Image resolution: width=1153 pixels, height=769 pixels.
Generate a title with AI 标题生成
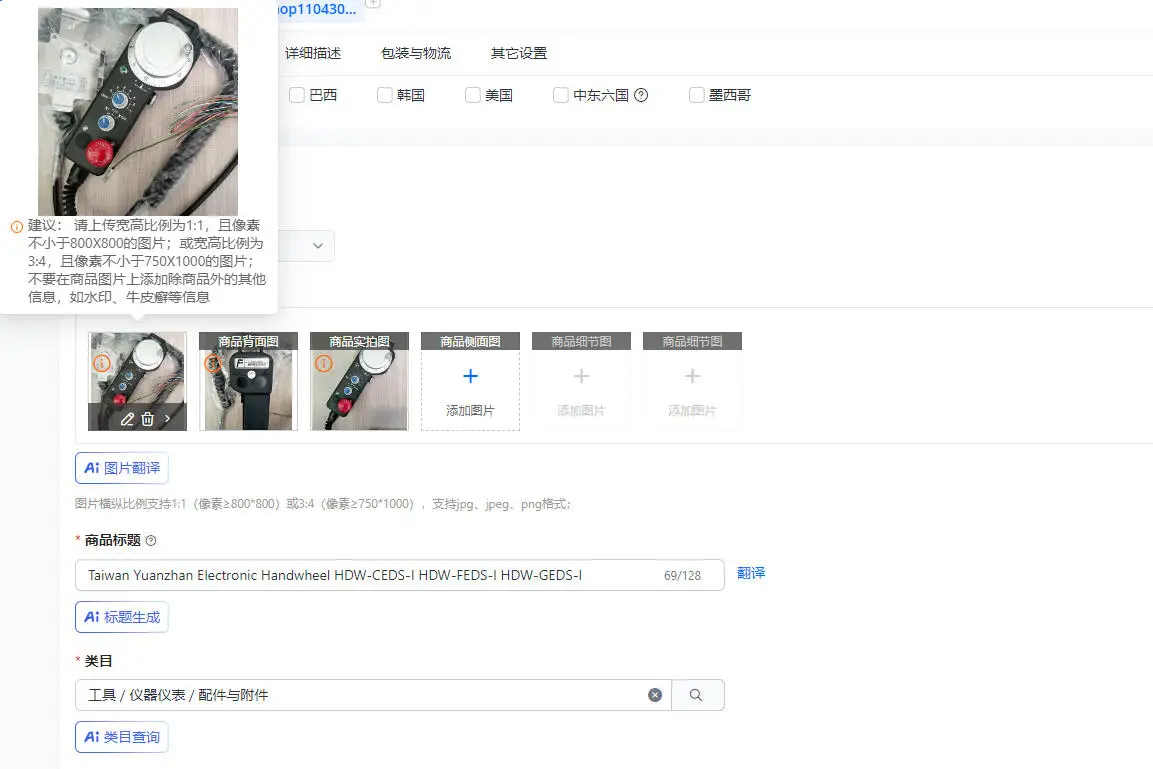point(121,617)
